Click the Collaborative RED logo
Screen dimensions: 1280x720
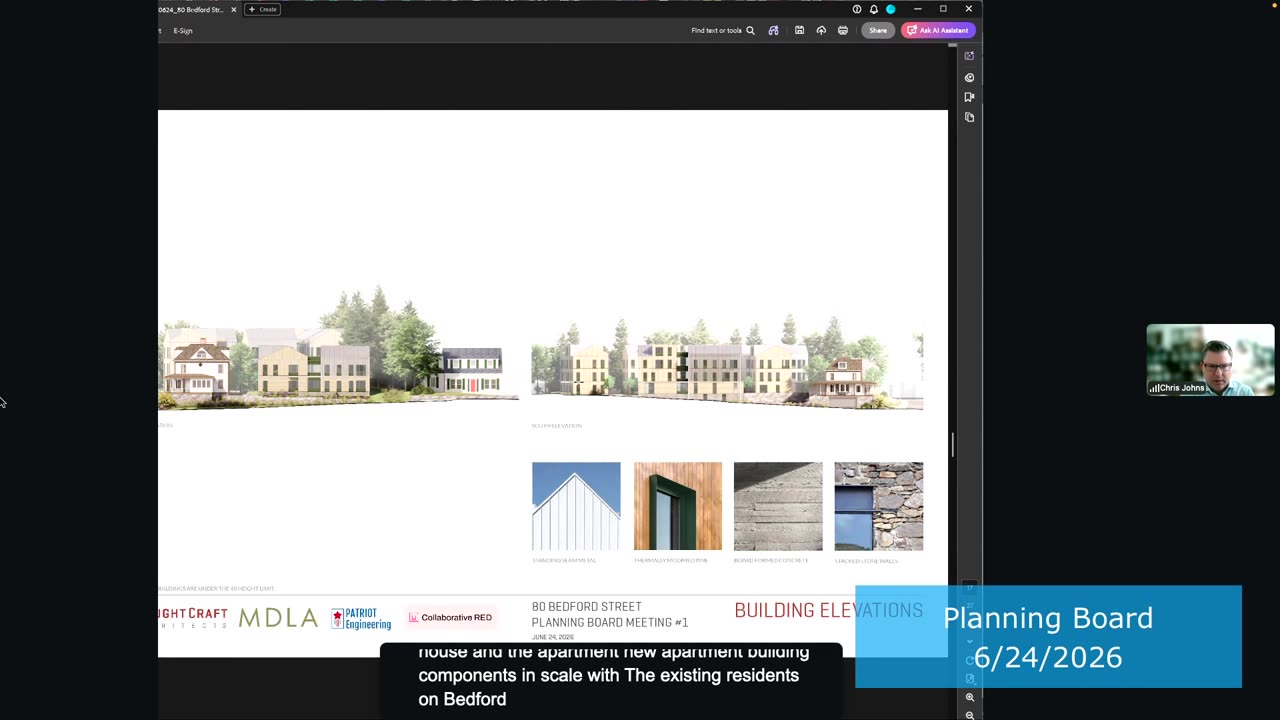(x=450, y=618)
